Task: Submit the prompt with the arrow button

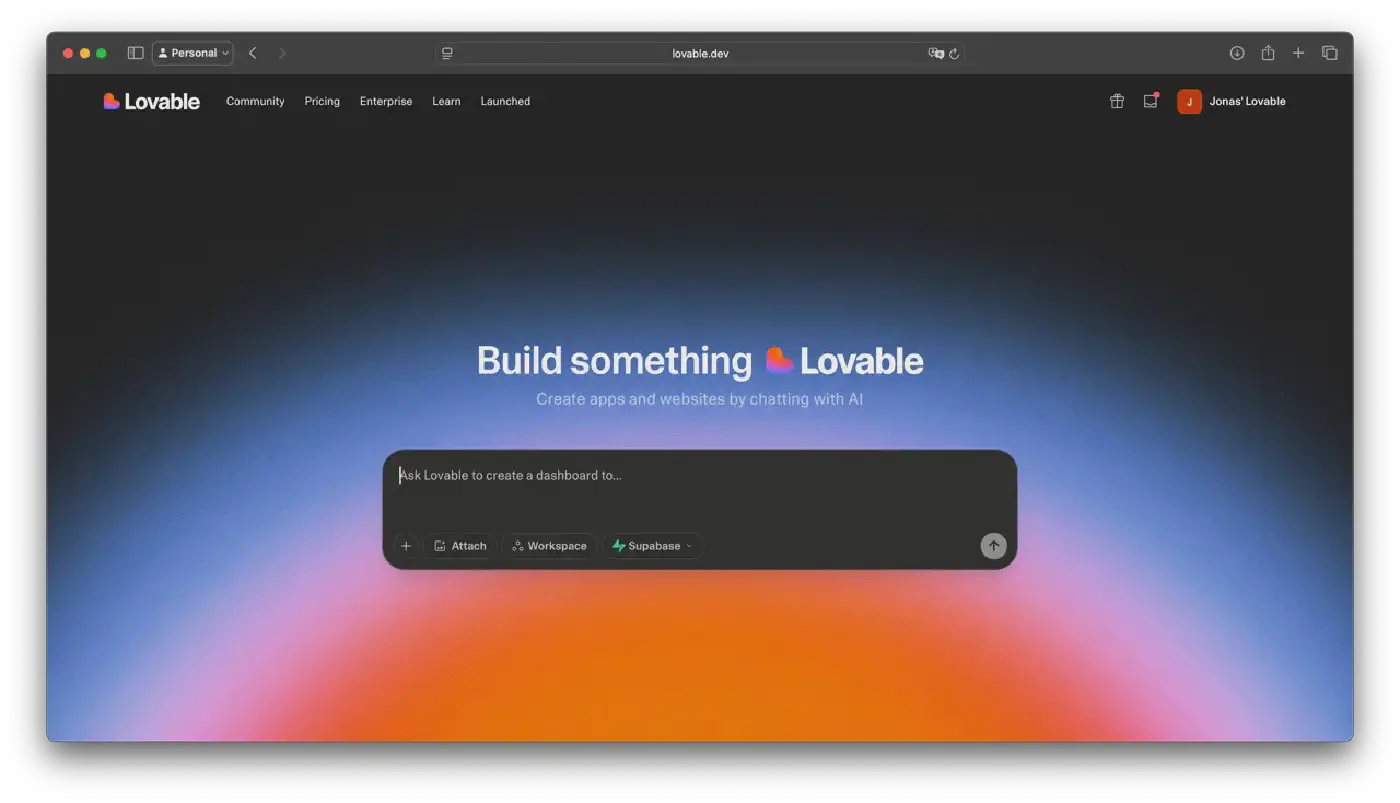Action: 993,546
